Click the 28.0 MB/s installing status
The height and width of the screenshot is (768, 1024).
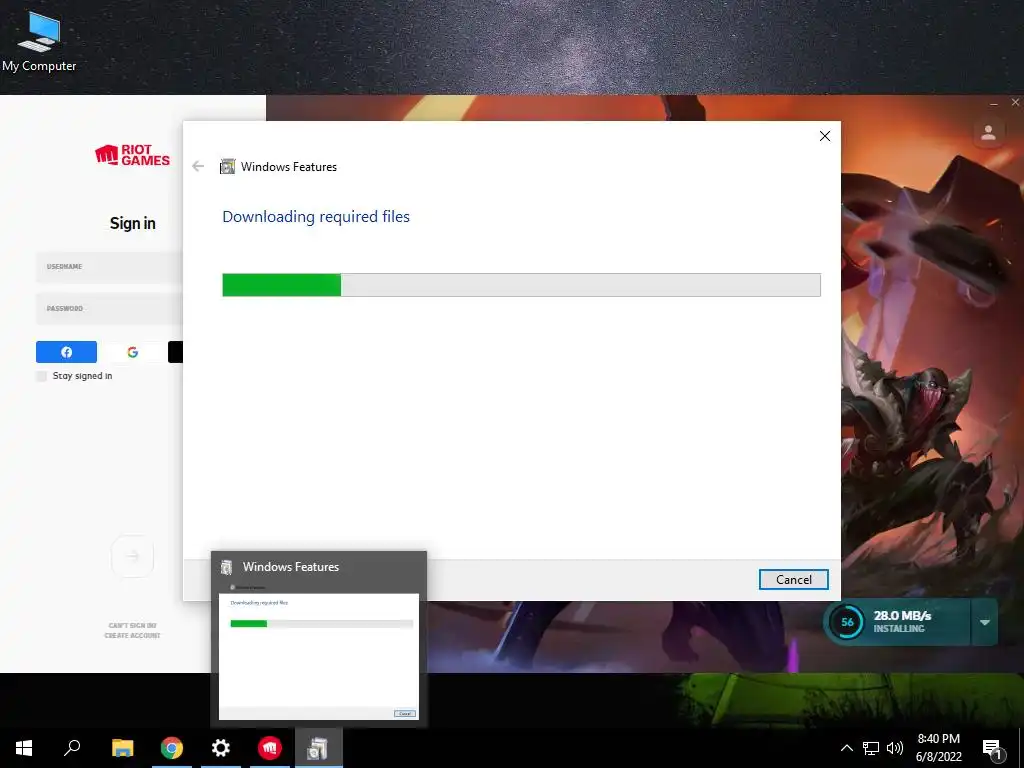point(903,622)
